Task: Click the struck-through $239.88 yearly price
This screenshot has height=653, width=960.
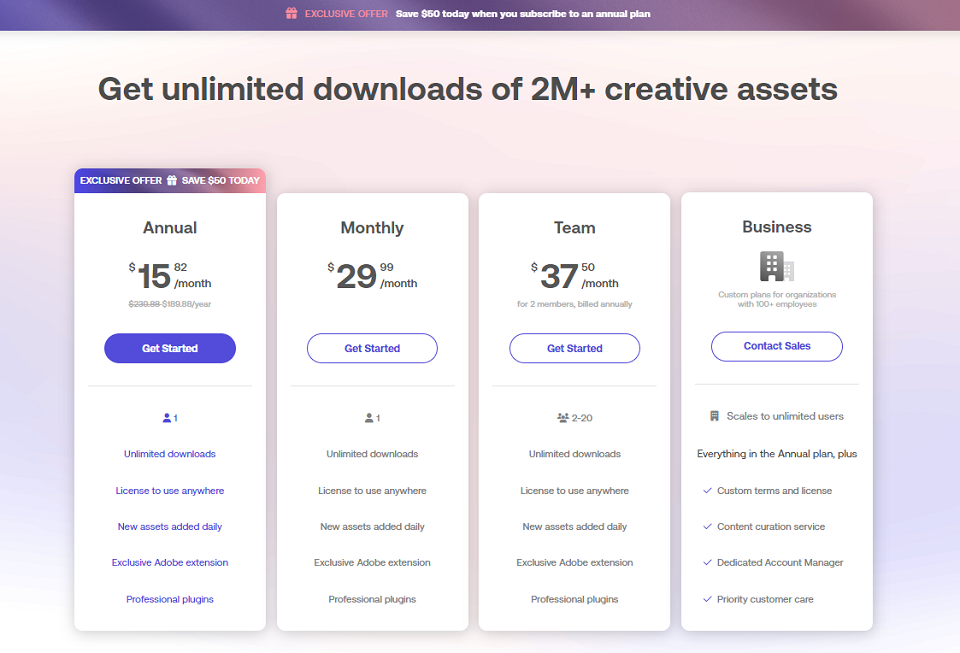Action: (144, 304)
